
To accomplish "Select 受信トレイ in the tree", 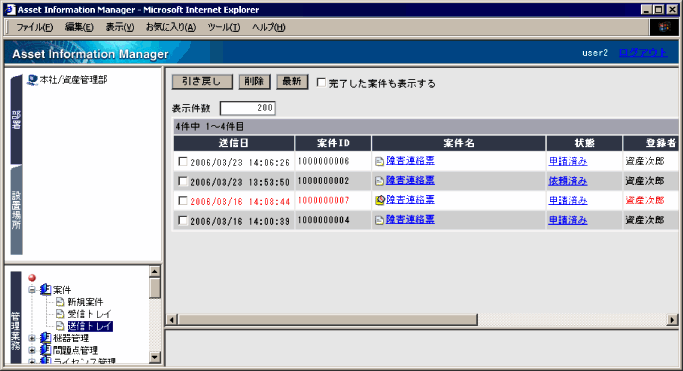I will coord(89,314).
